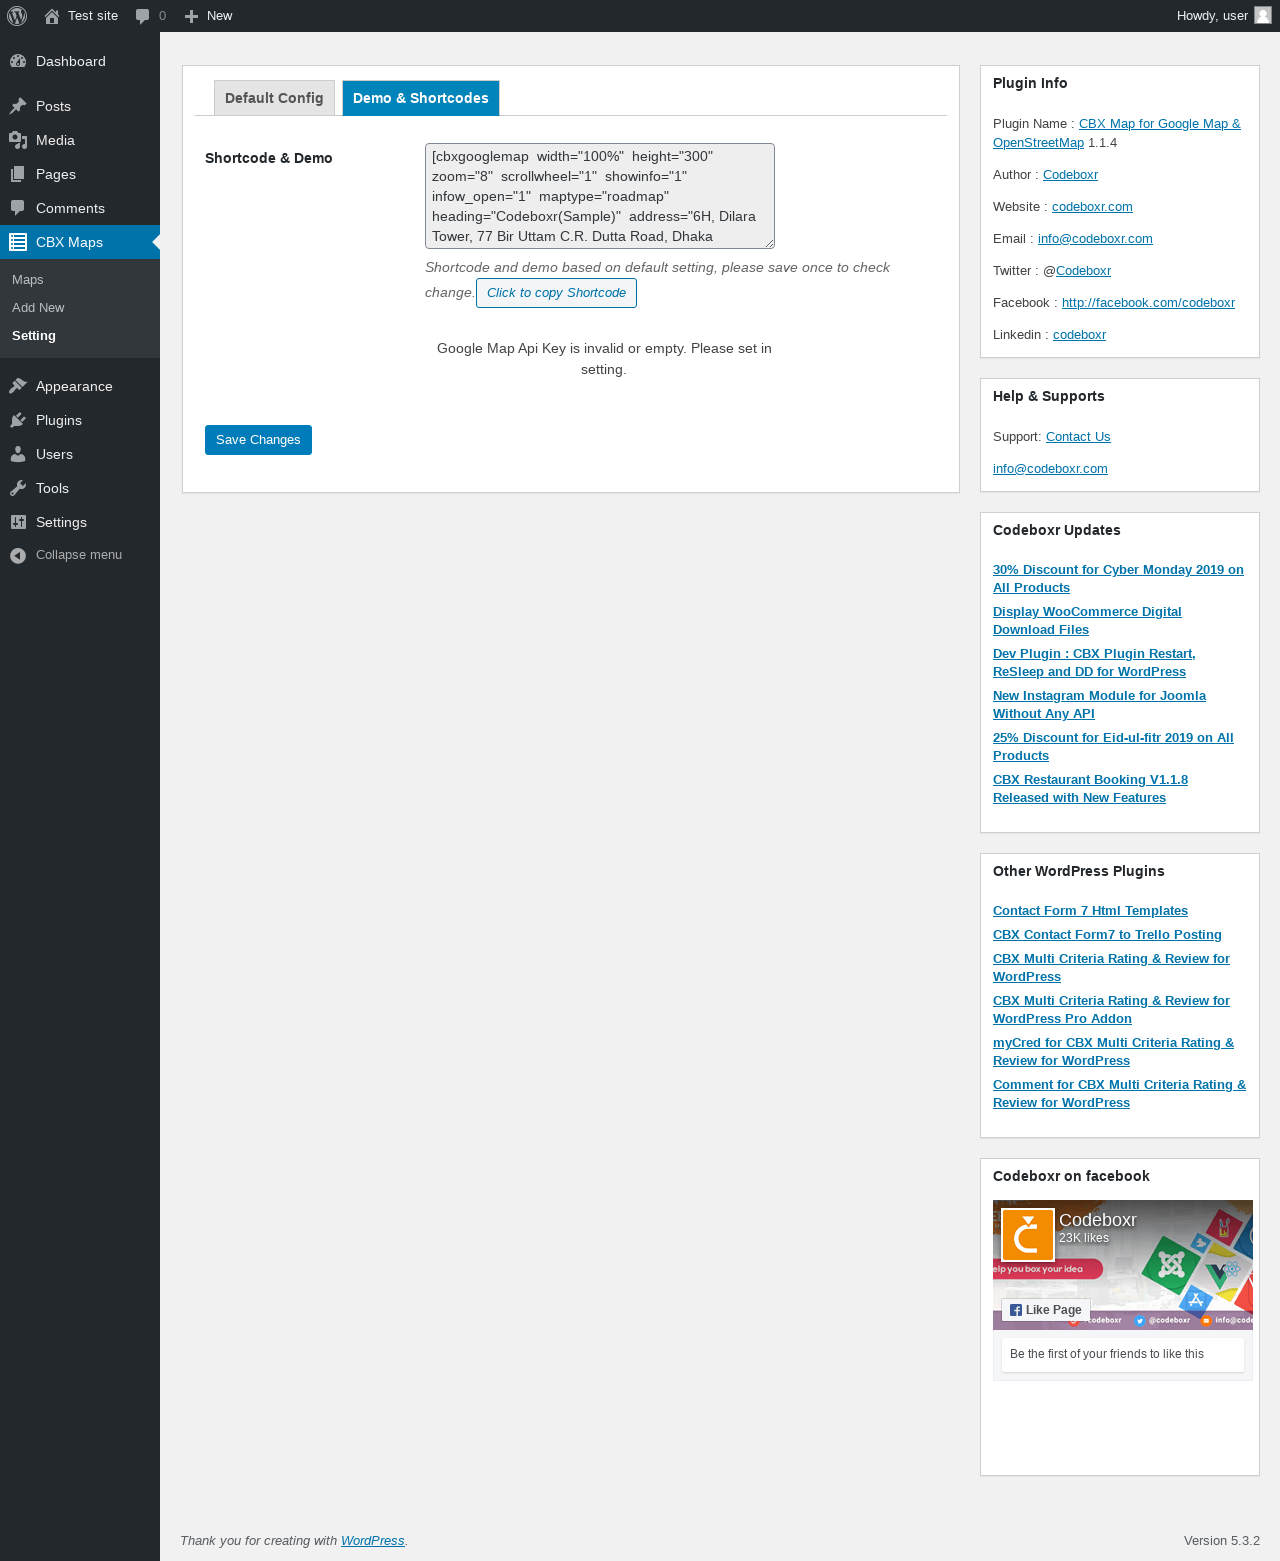Click the Facebook Like Page button
Screen dimensions: 1280x1561
(1046, 1310)
